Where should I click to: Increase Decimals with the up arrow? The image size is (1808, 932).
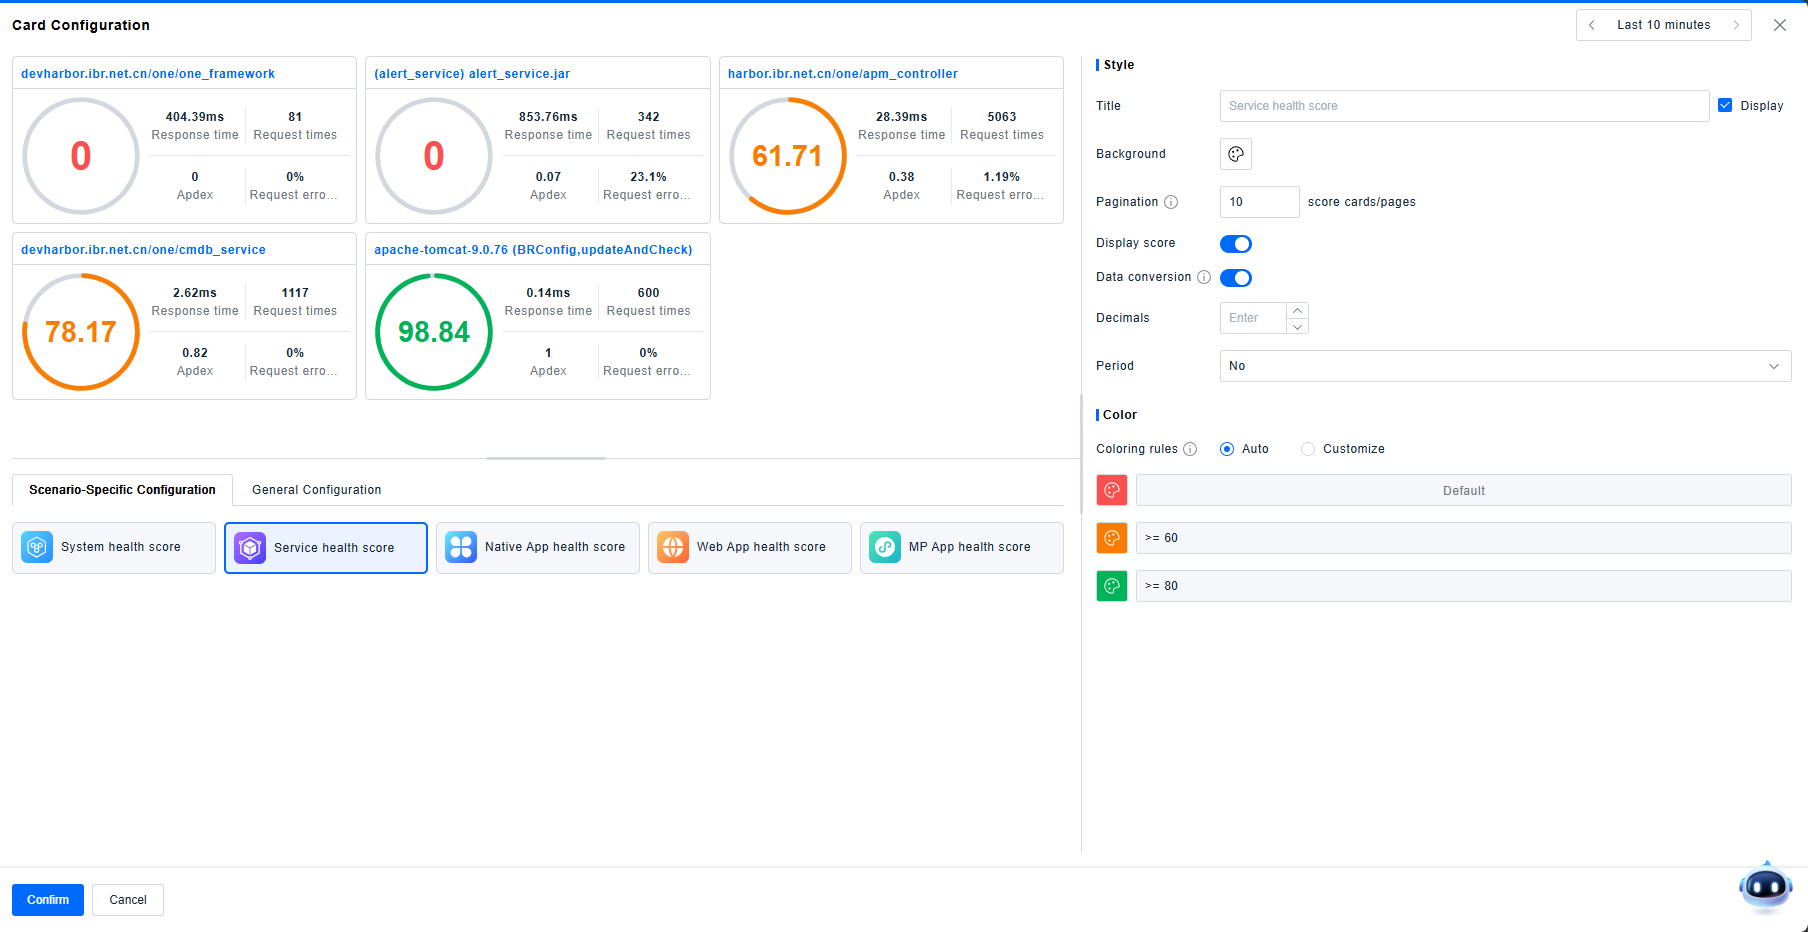click(x=1297, y=311)
